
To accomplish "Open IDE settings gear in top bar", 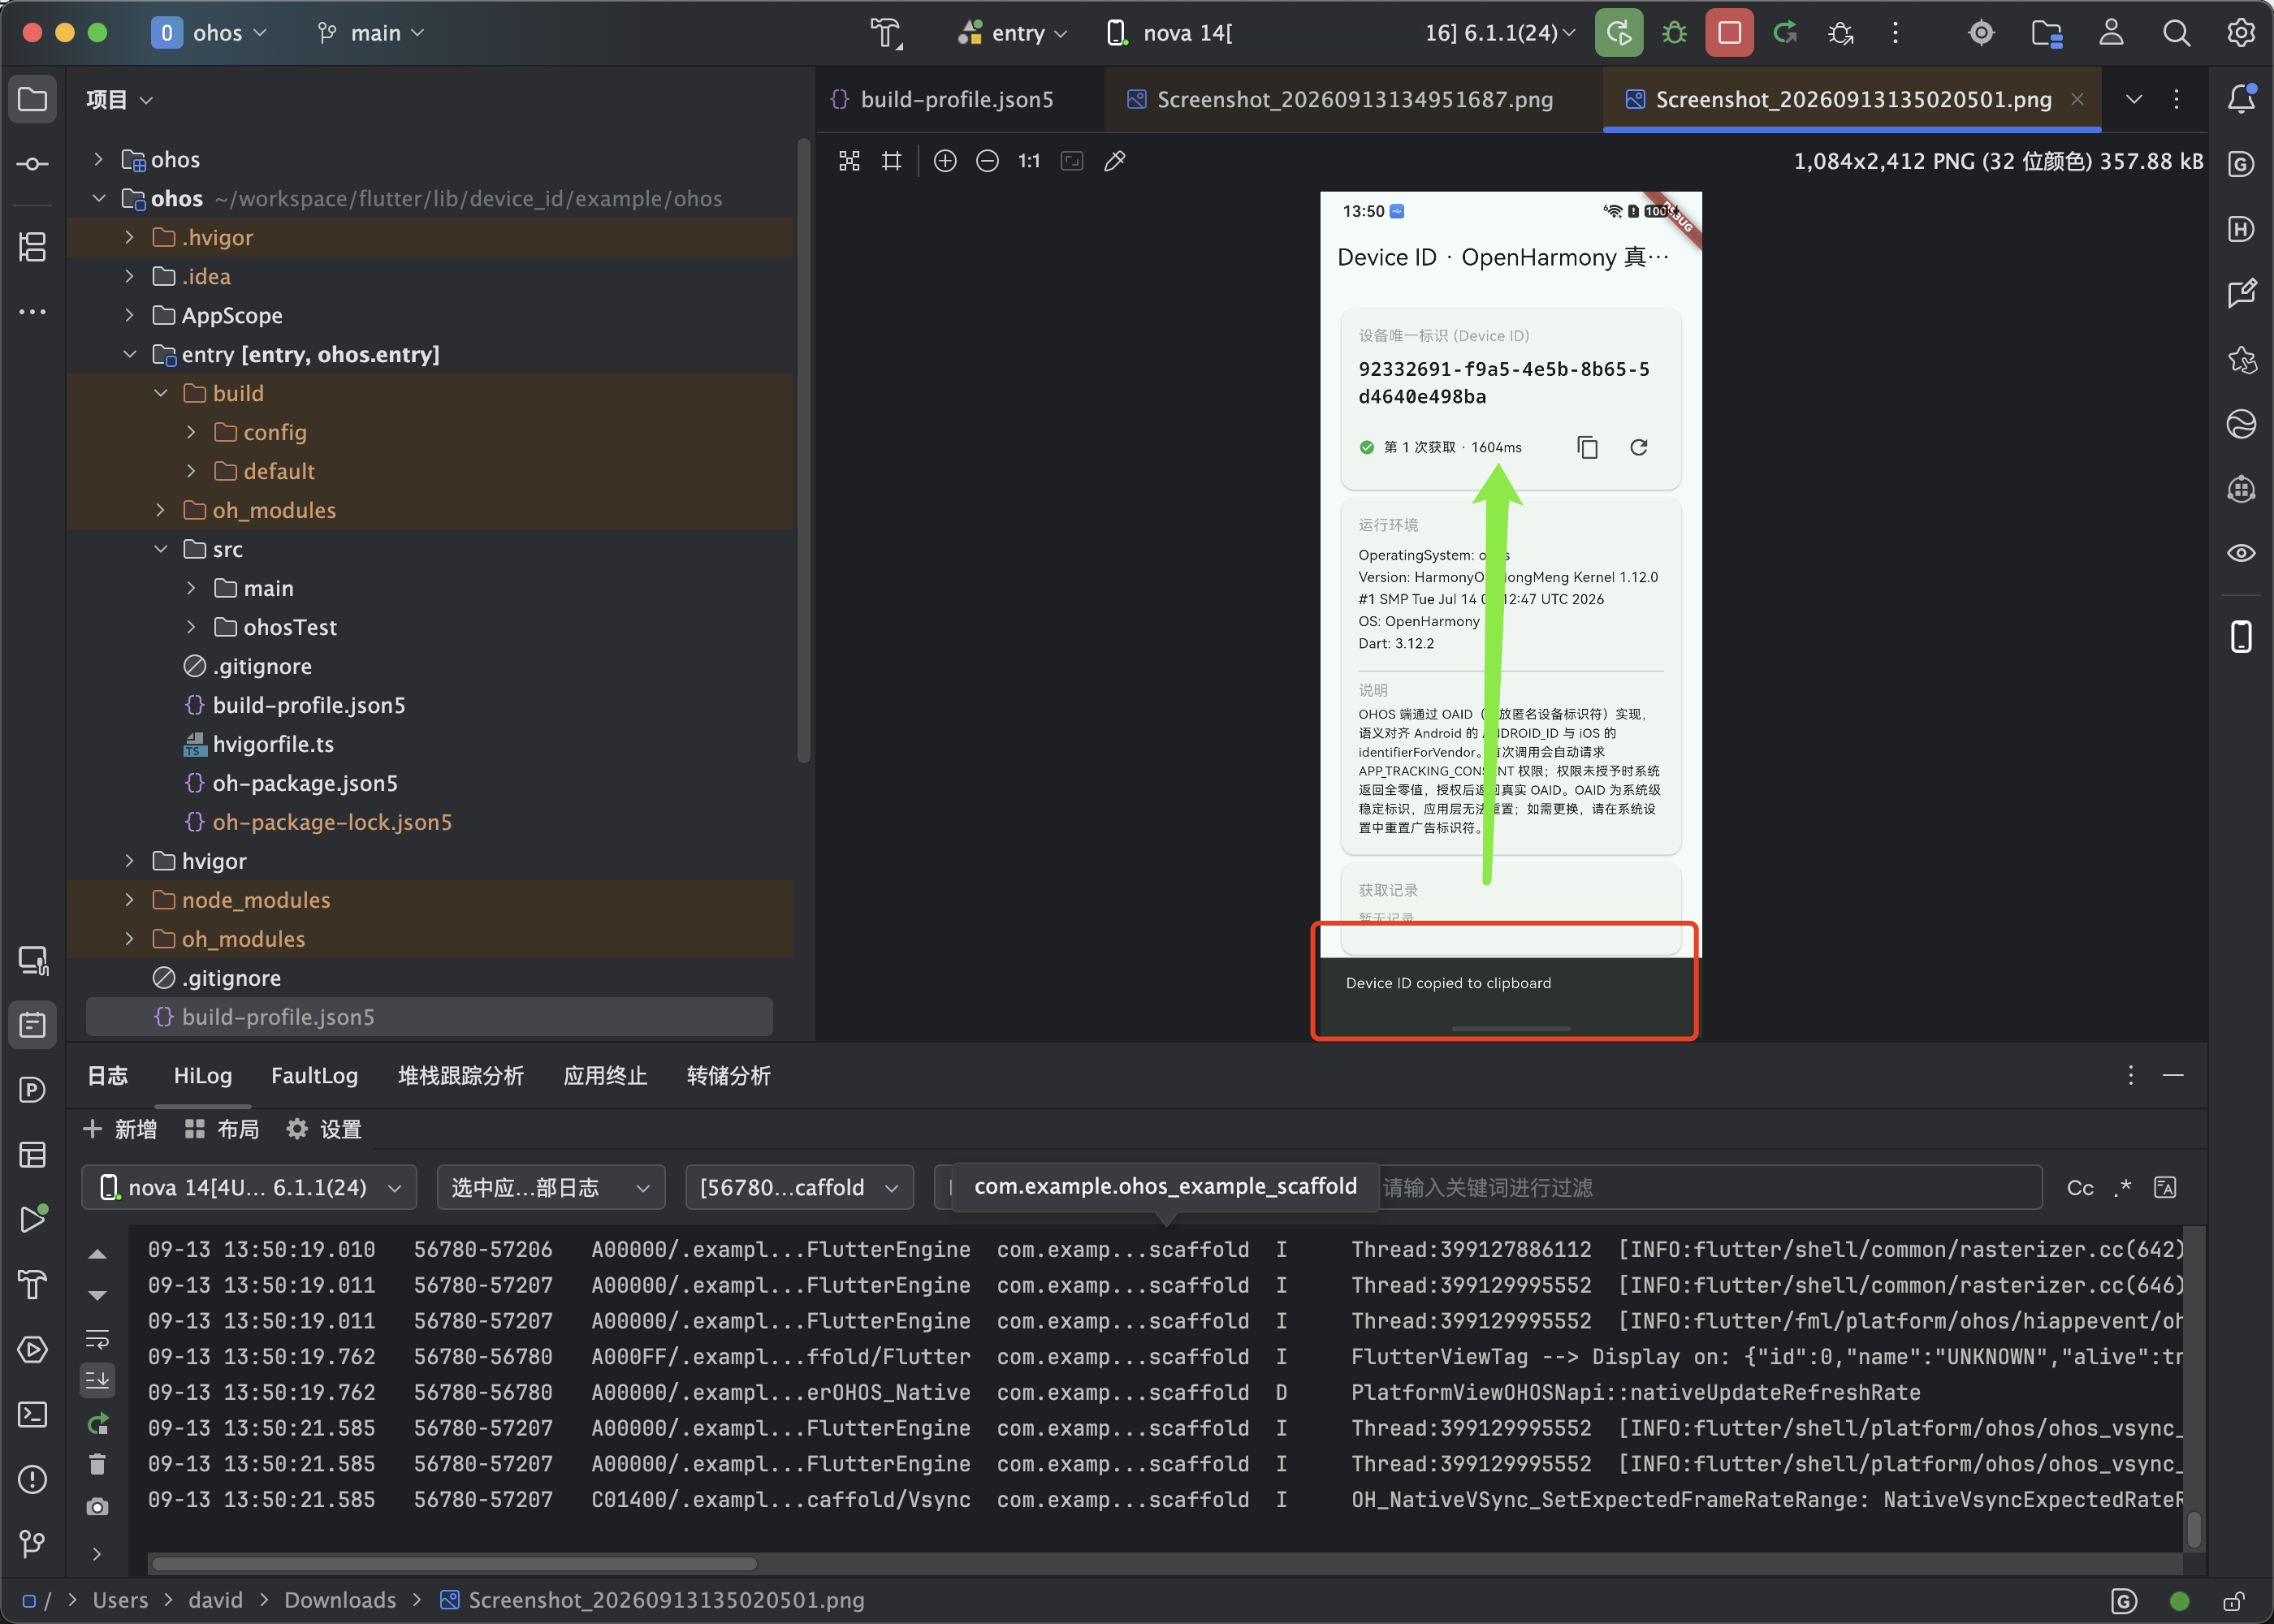I will tap(2241, 33).
